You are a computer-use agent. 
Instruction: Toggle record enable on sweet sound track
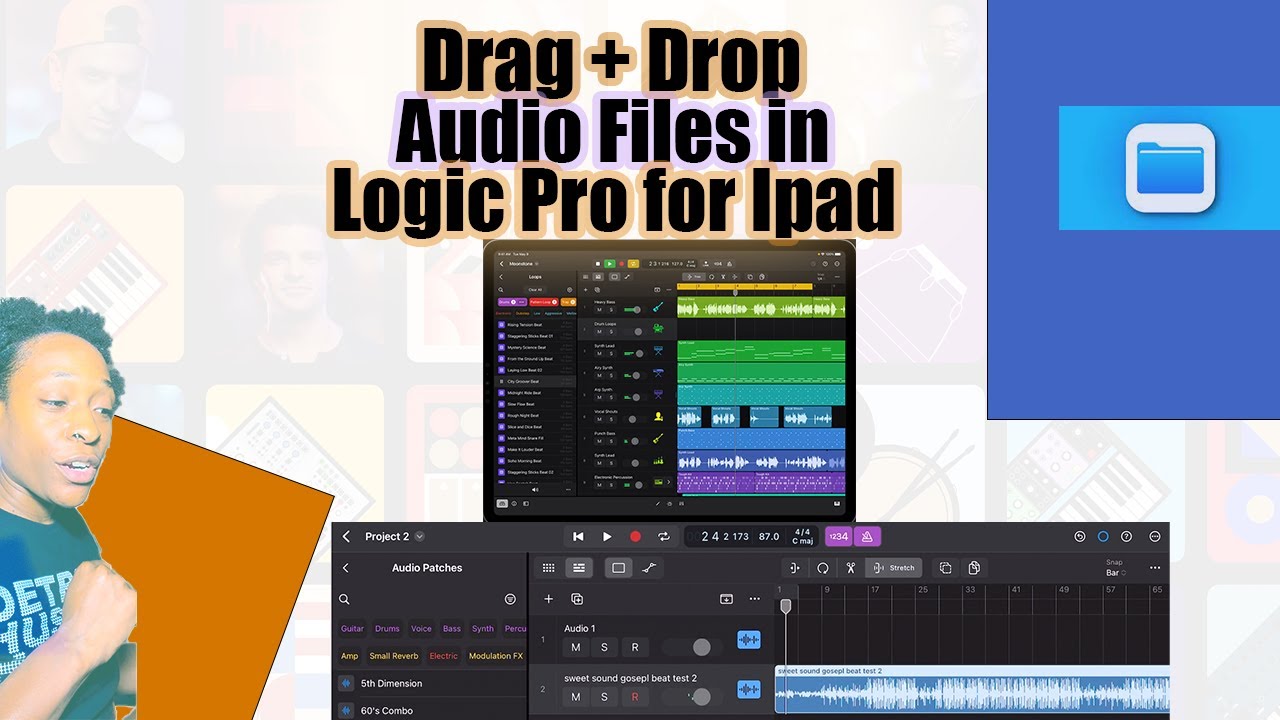[x=634, y=697]
